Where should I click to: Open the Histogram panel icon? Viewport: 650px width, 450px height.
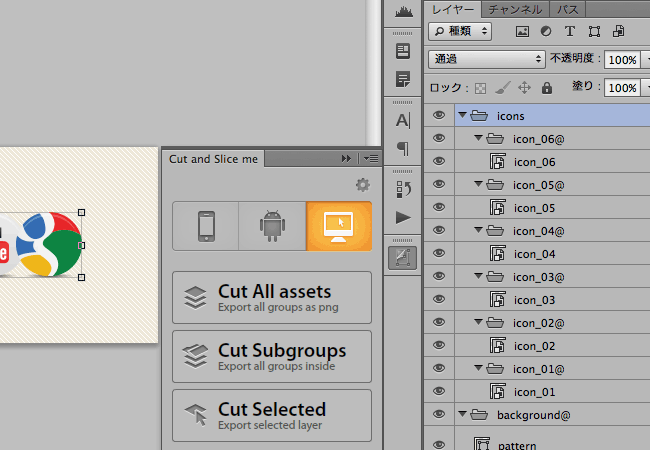[x=403, y=12]
